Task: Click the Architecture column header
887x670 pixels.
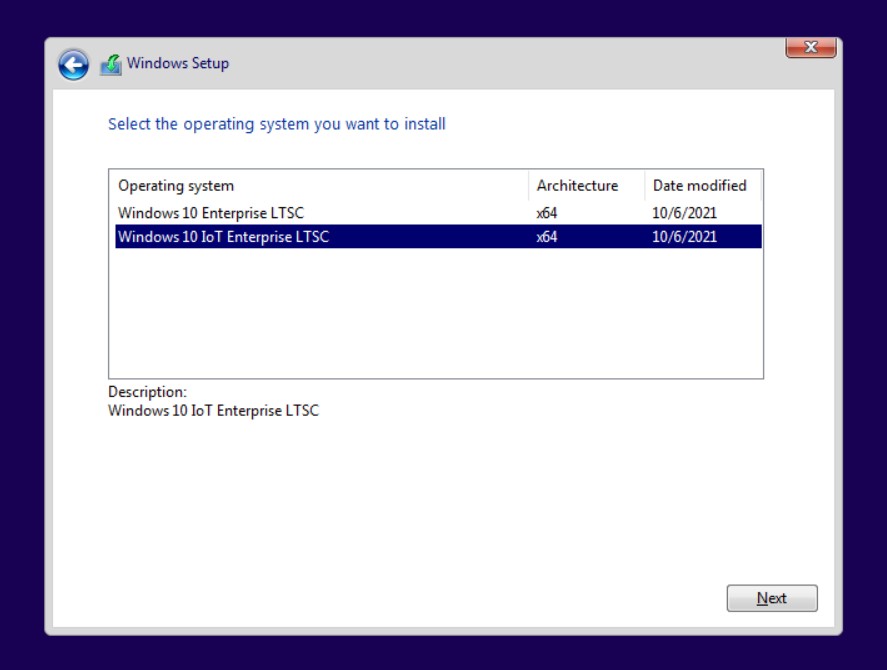Action: click(577, 186)
